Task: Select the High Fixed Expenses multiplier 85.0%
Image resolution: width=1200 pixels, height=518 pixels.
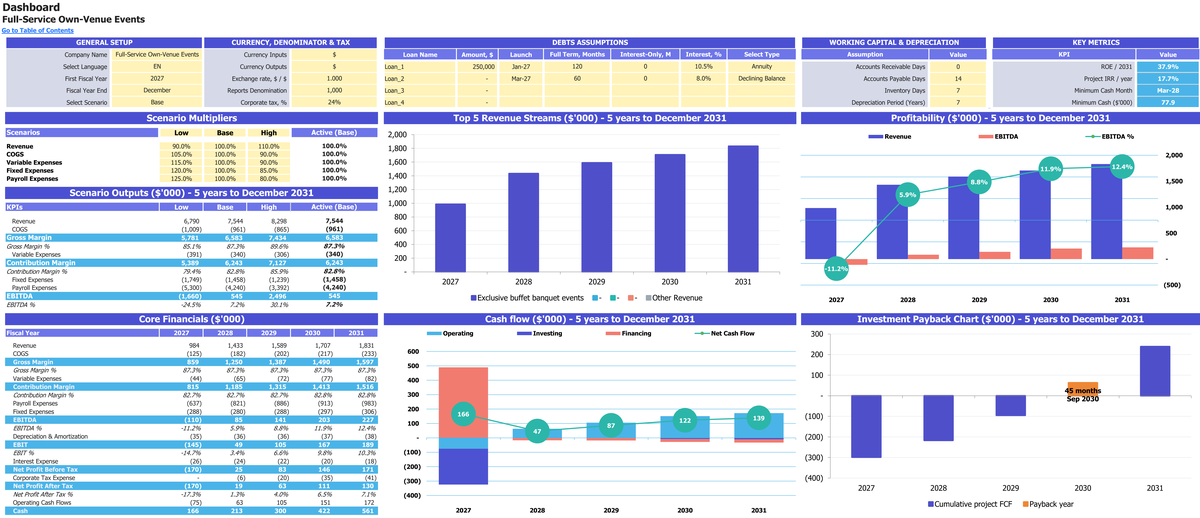Action: tap(268, 170)
